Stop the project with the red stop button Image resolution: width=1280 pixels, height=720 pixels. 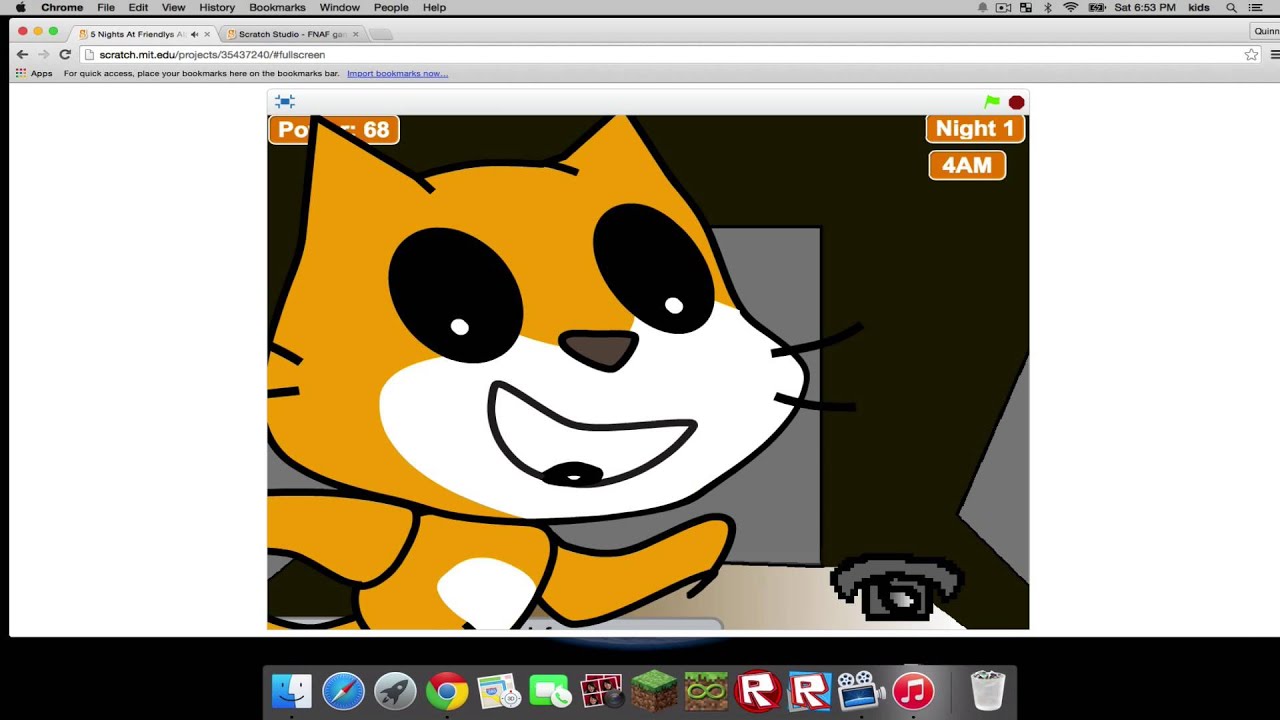1016,102
